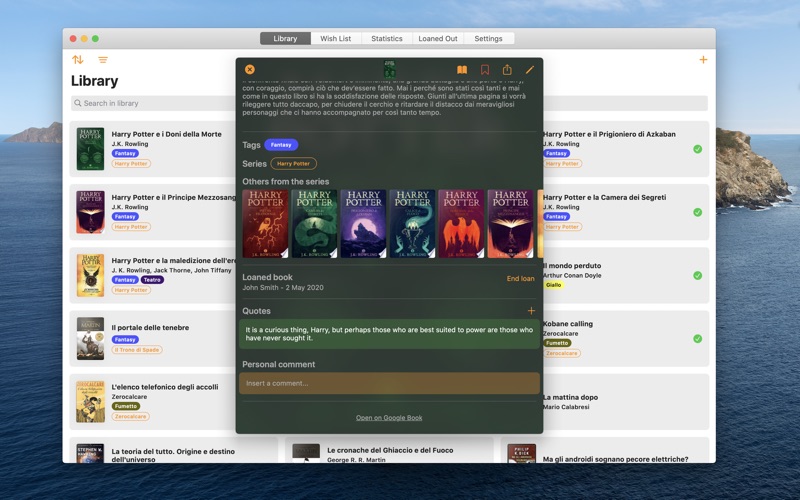Select the orange phoenix series cover thumbnail
Screen dimensions: 800x500
(x=461, y=224)
